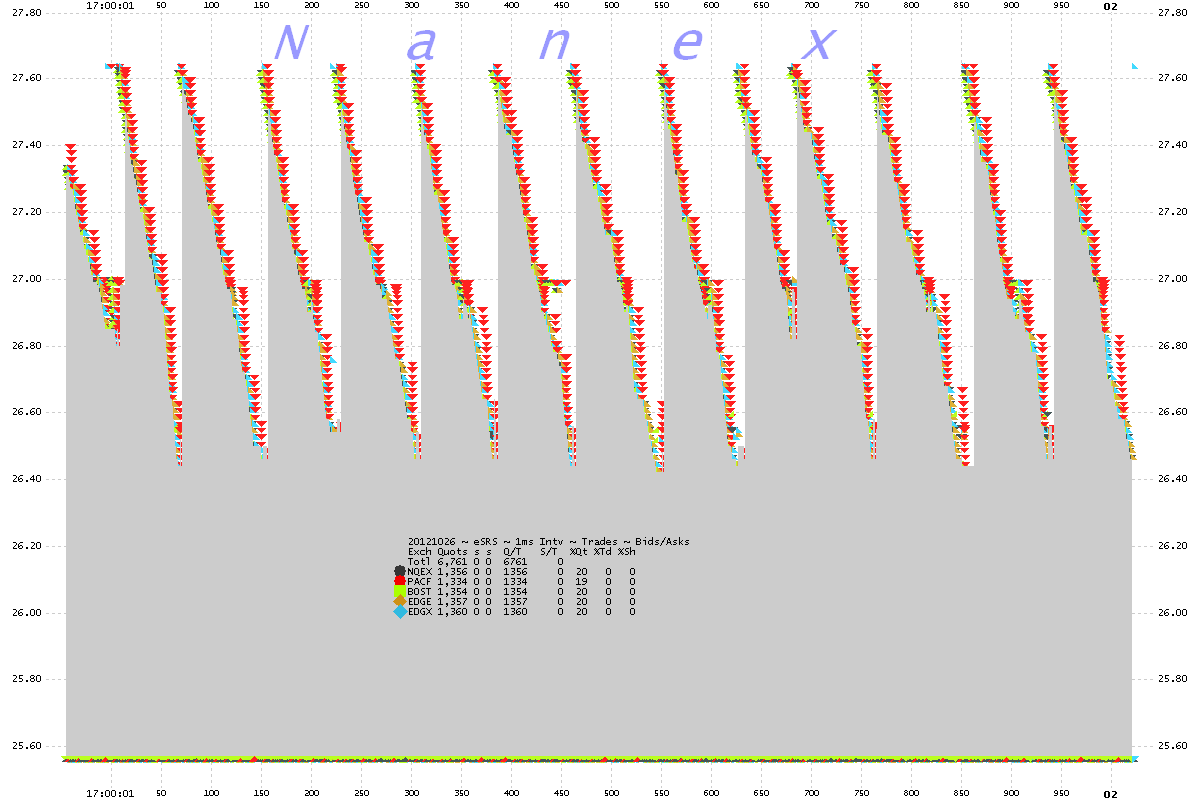Click the PACF red legend marker
This screenshot has width=1200, height=800.
(400, 582)
